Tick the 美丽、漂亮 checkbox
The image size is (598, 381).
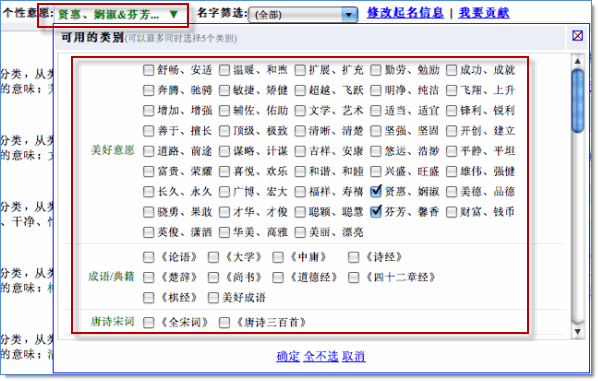[x=300, y=232]
